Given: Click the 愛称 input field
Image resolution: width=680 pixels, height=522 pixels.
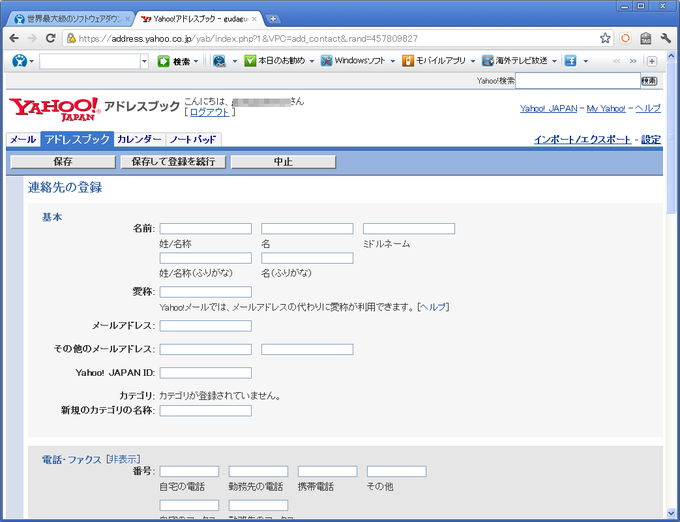Looking at the screenshot, I should (206, 292).
